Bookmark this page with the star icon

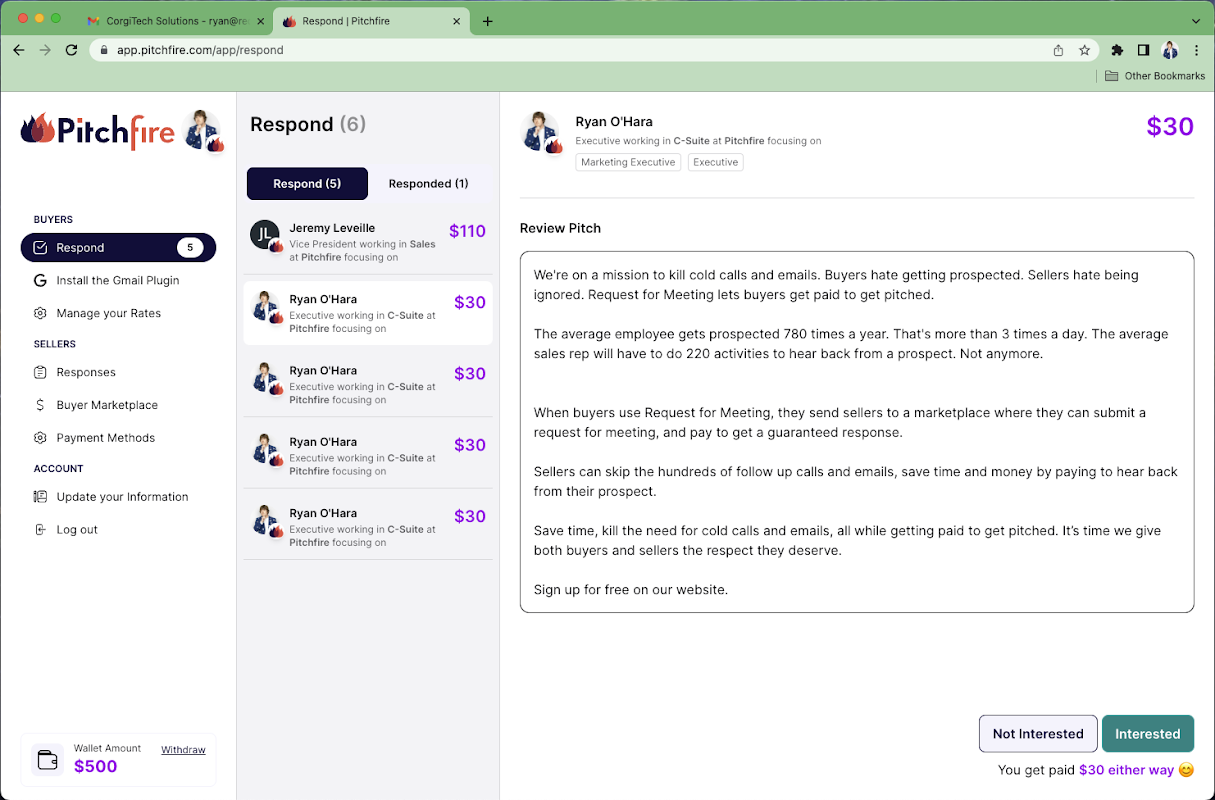point(1084,50)
